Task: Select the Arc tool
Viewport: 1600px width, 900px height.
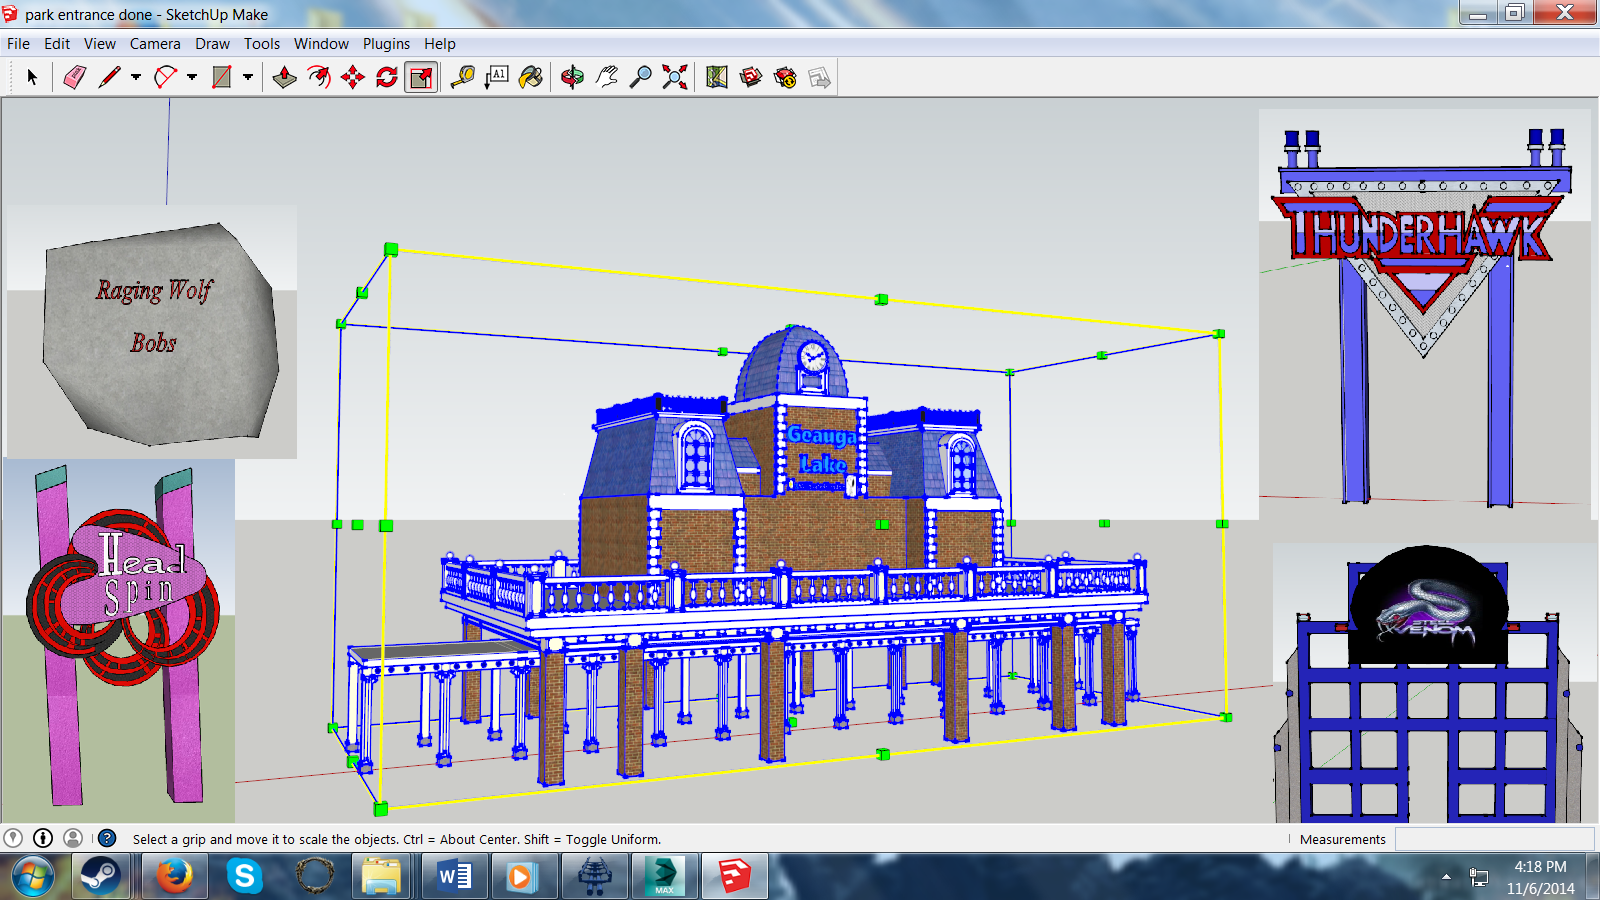Action: click(x=165, y=77)
